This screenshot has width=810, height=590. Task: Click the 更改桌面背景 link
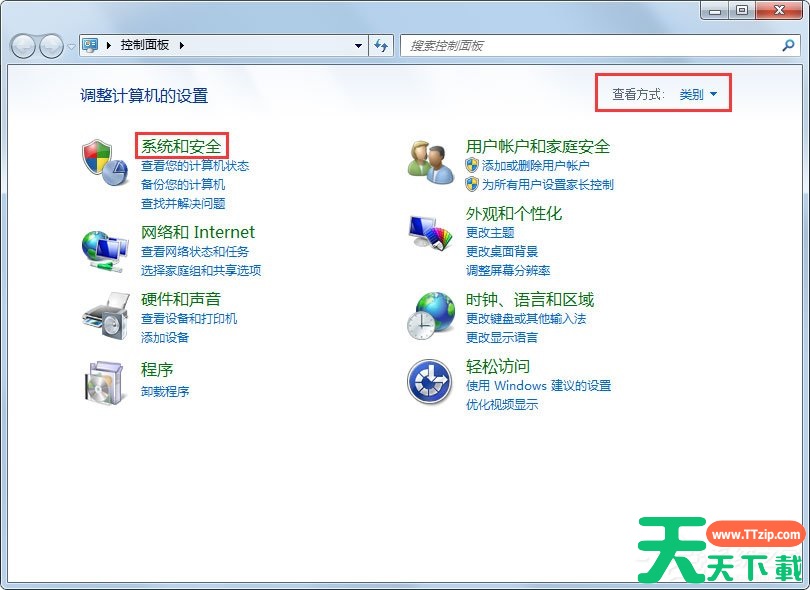[x=502, y=251]
